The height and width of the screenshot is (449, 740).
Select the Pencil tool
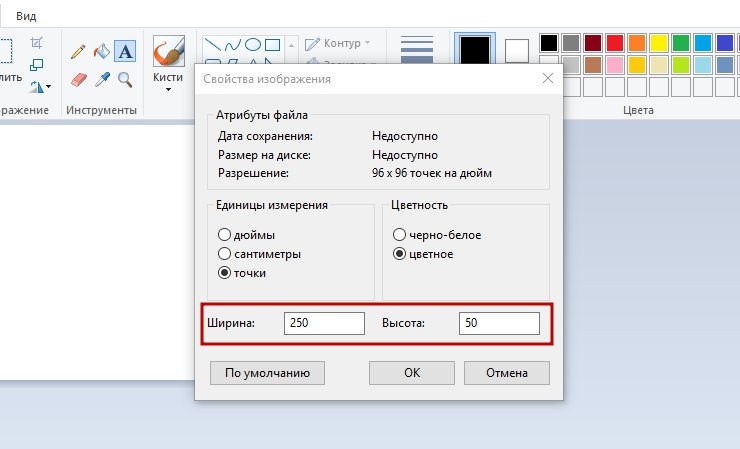78,50
